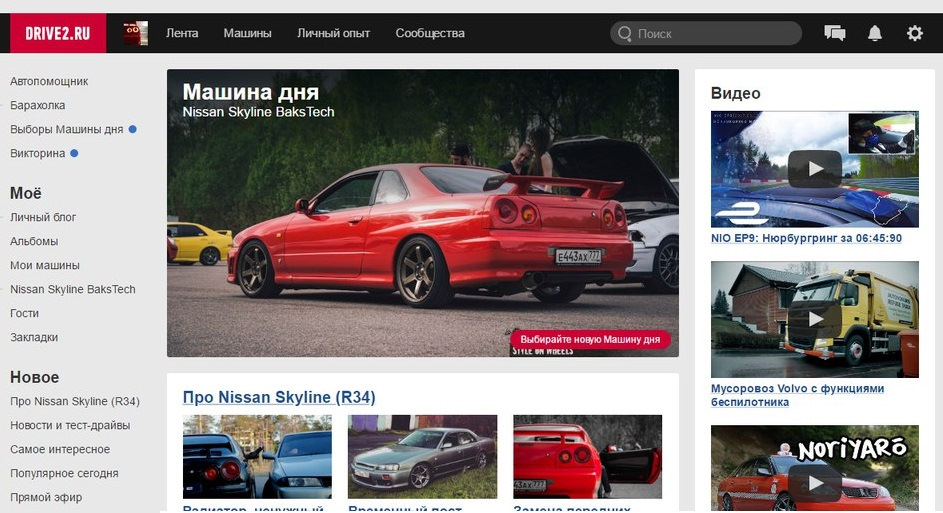943x513 pixels.
Task: Open Альбомы in sidebar
Action: tap(34, 241)
